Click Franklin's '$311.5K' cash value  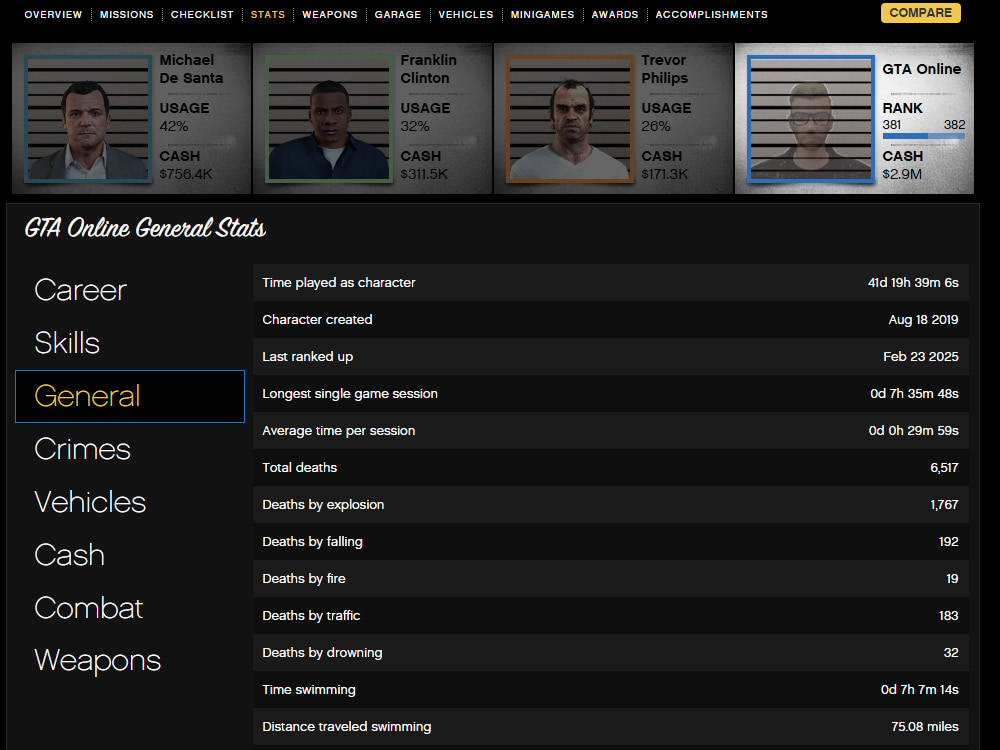pos(424,174)
